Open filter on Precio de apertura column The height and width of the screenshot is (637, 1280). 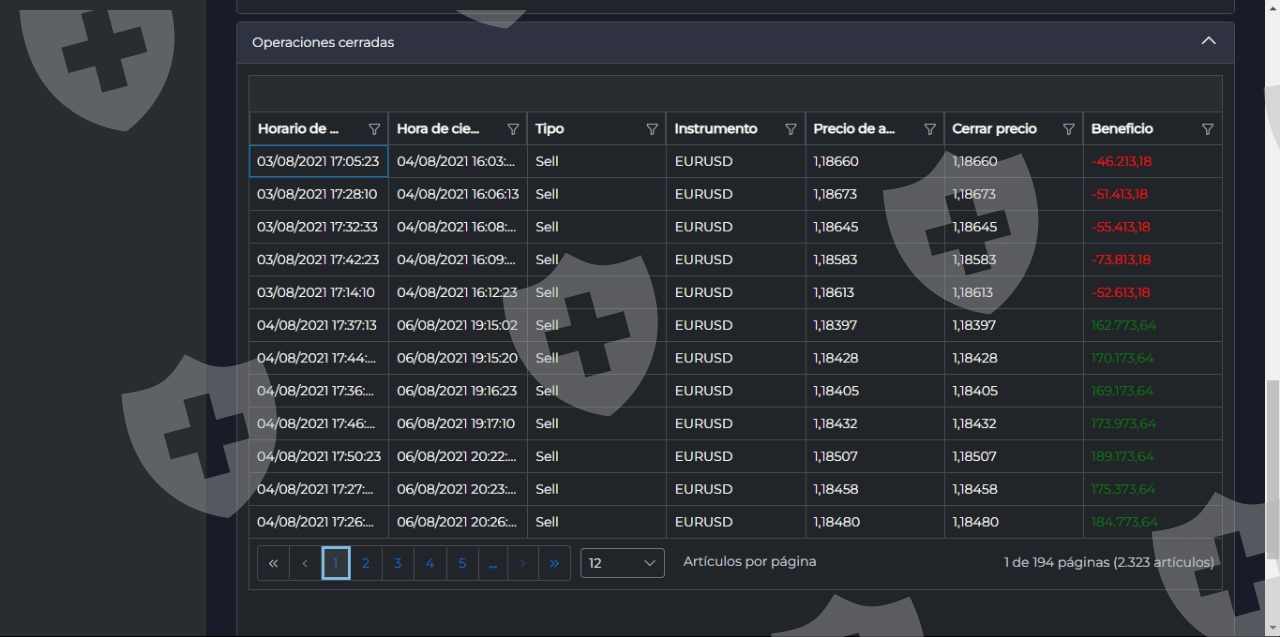click(930, 129)
